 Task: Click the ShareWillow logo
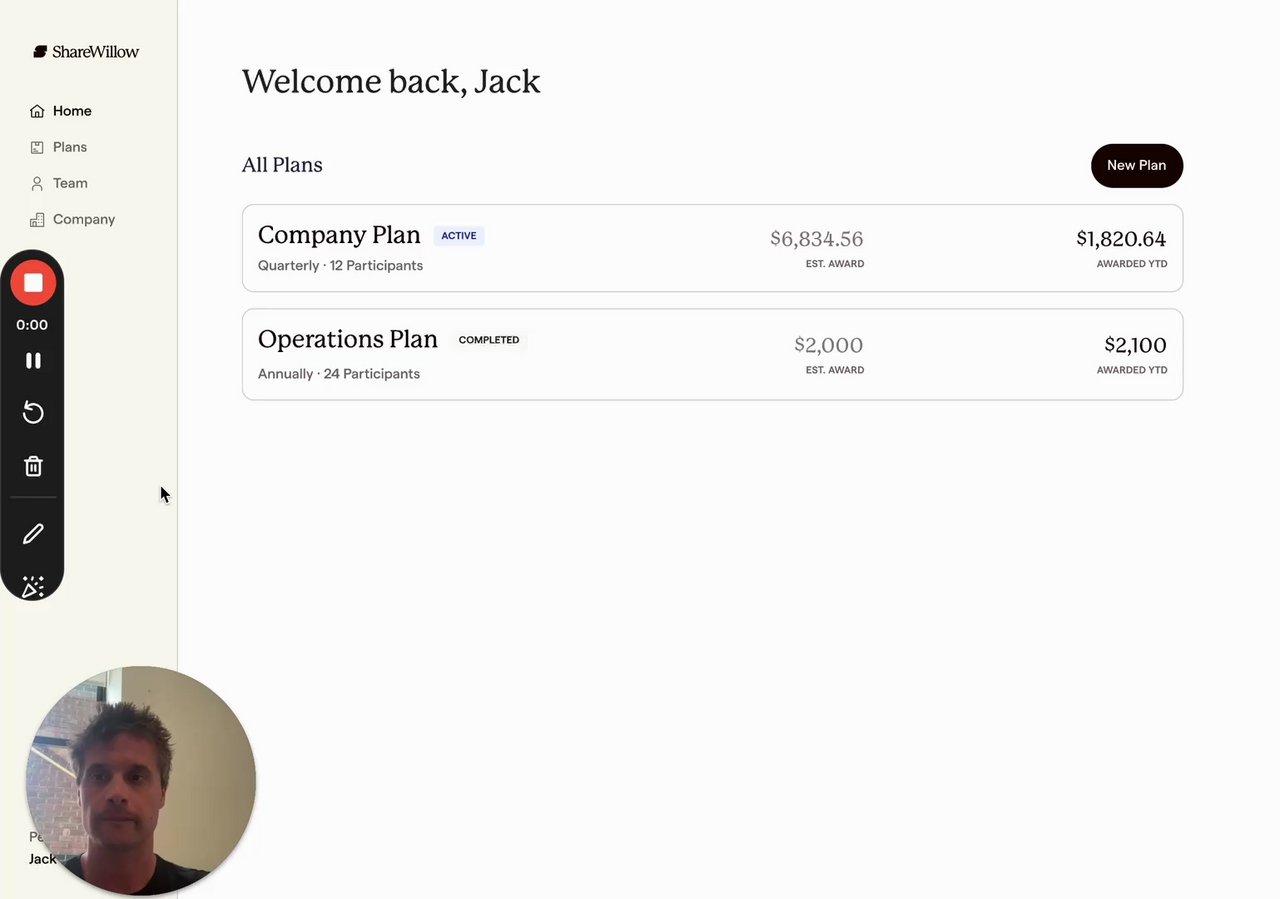click(x=86, y=52)
